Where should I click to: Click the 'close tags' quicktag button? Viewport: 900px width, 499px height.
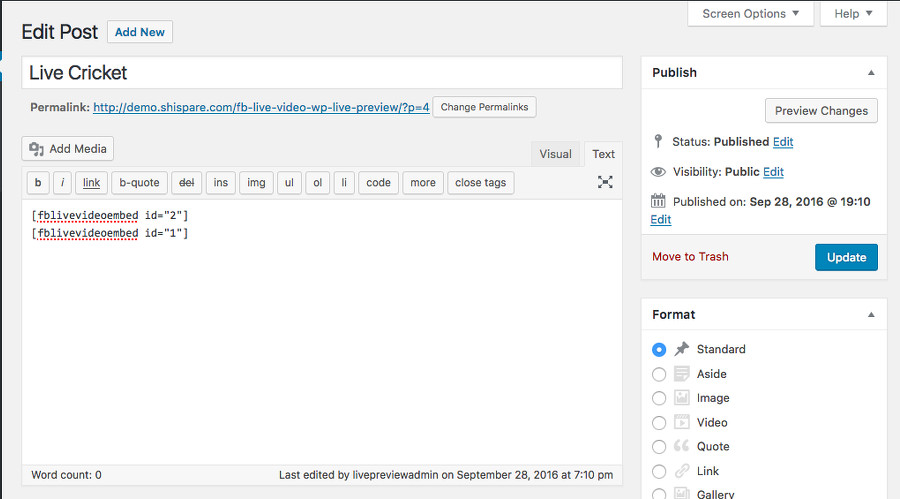(481, 182)
